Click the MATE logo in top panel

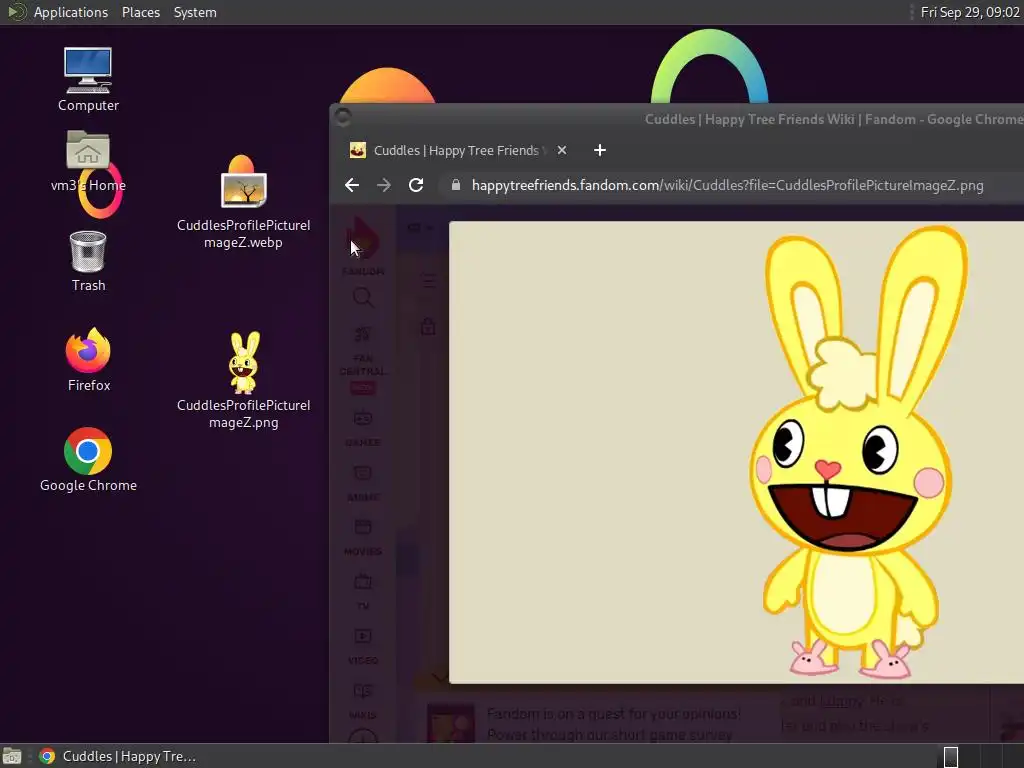click(16, 12)
